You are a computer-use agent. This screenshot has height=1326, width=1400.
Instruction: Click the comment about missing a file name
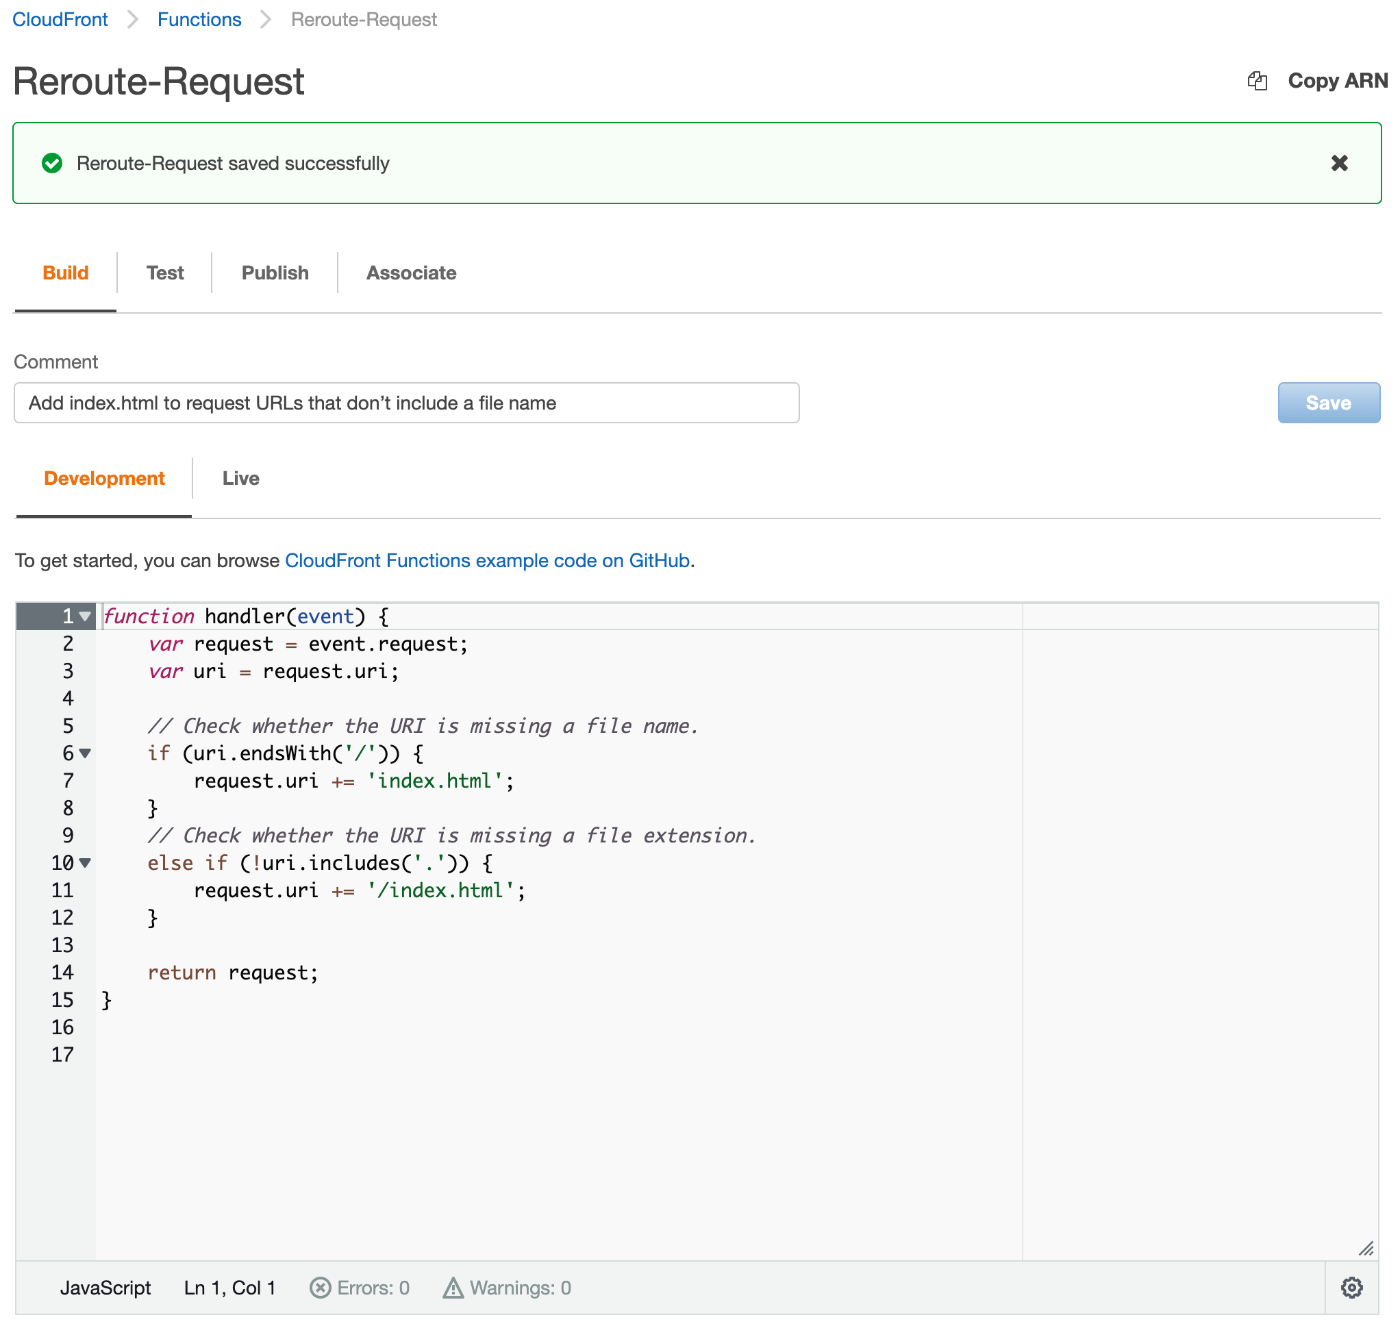[423, 726]
